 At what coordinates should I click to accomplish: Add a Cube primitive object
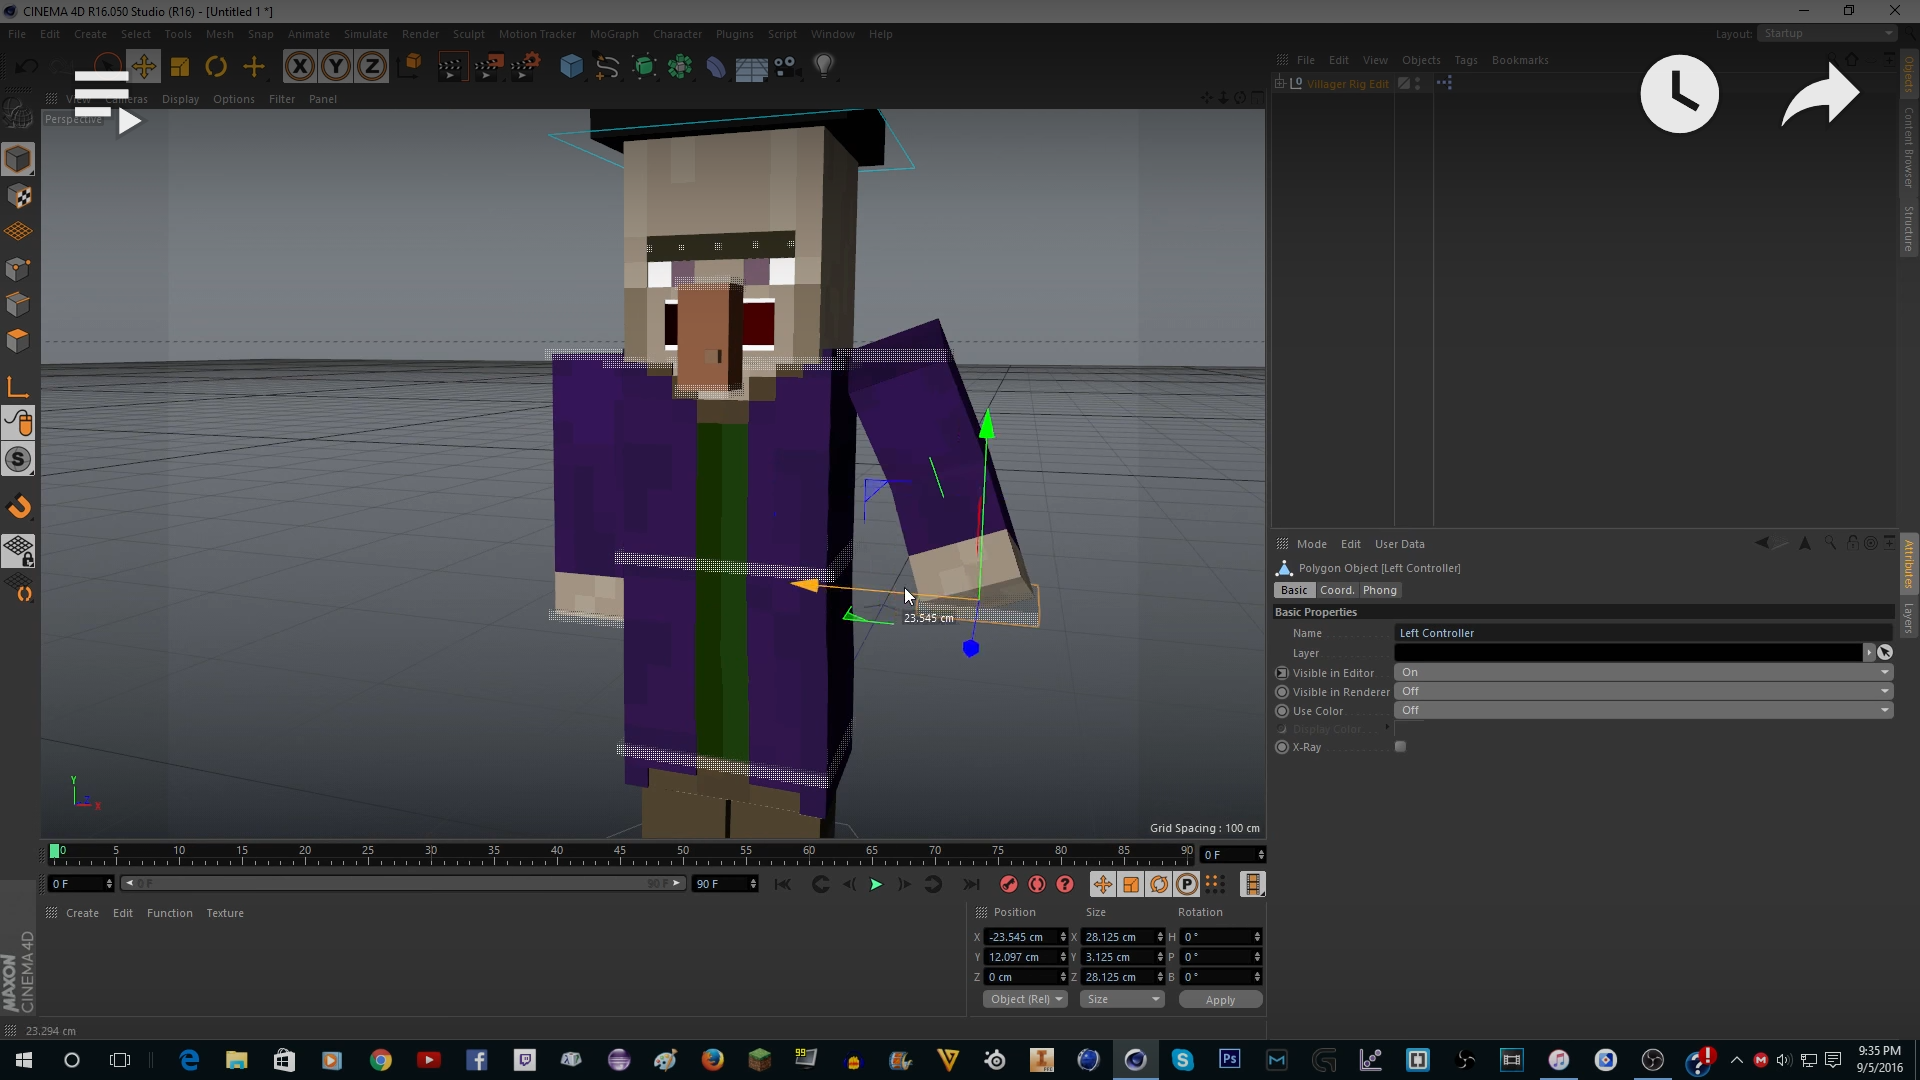pyautogui.click(x=571, y=67)
